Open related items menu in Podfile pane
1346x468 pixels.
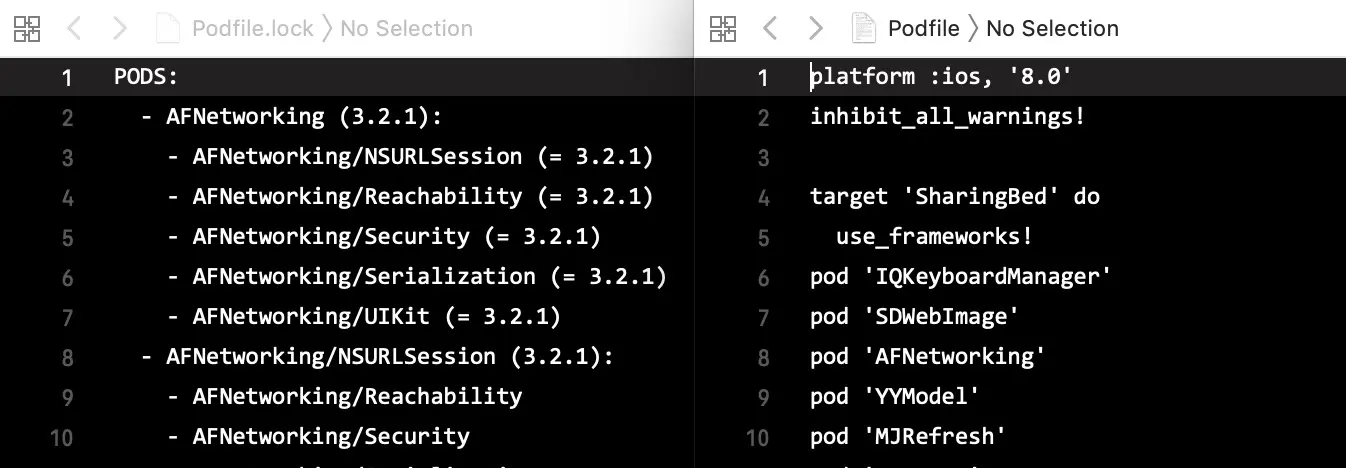point(722,28)
